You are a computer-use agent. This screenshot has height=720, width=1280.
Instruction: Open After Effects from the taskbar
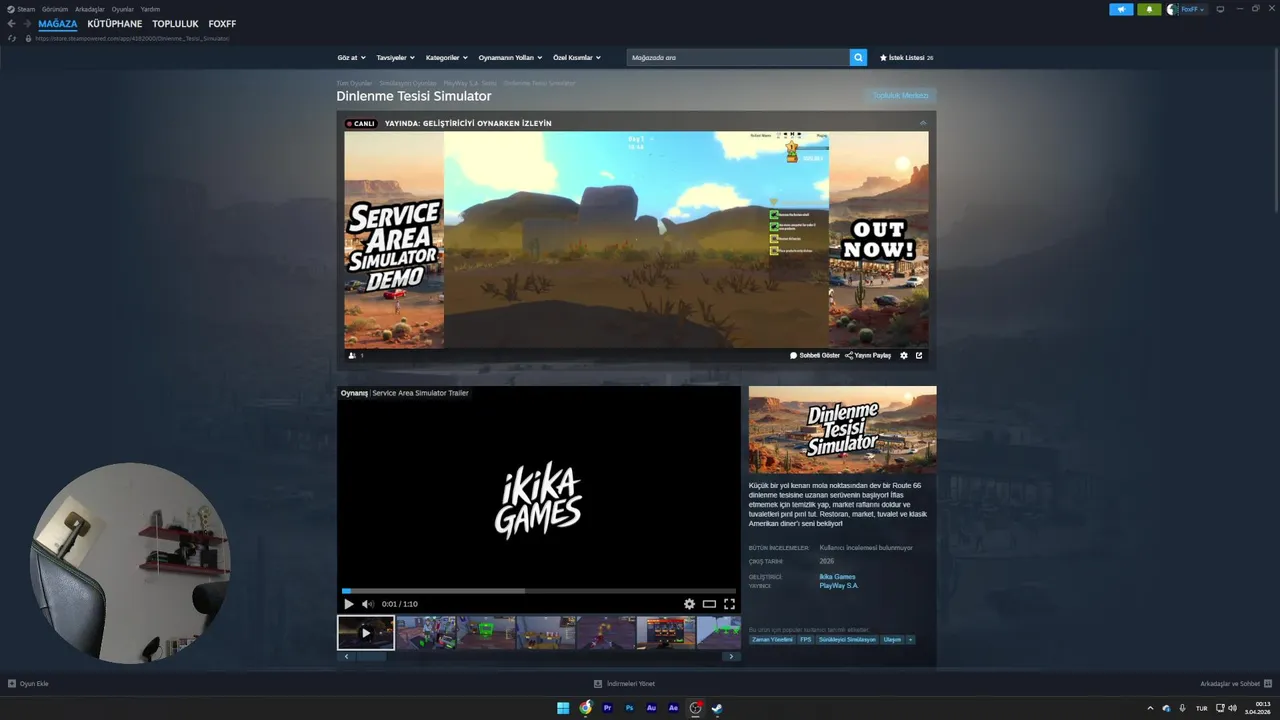[x=673, y=708]
